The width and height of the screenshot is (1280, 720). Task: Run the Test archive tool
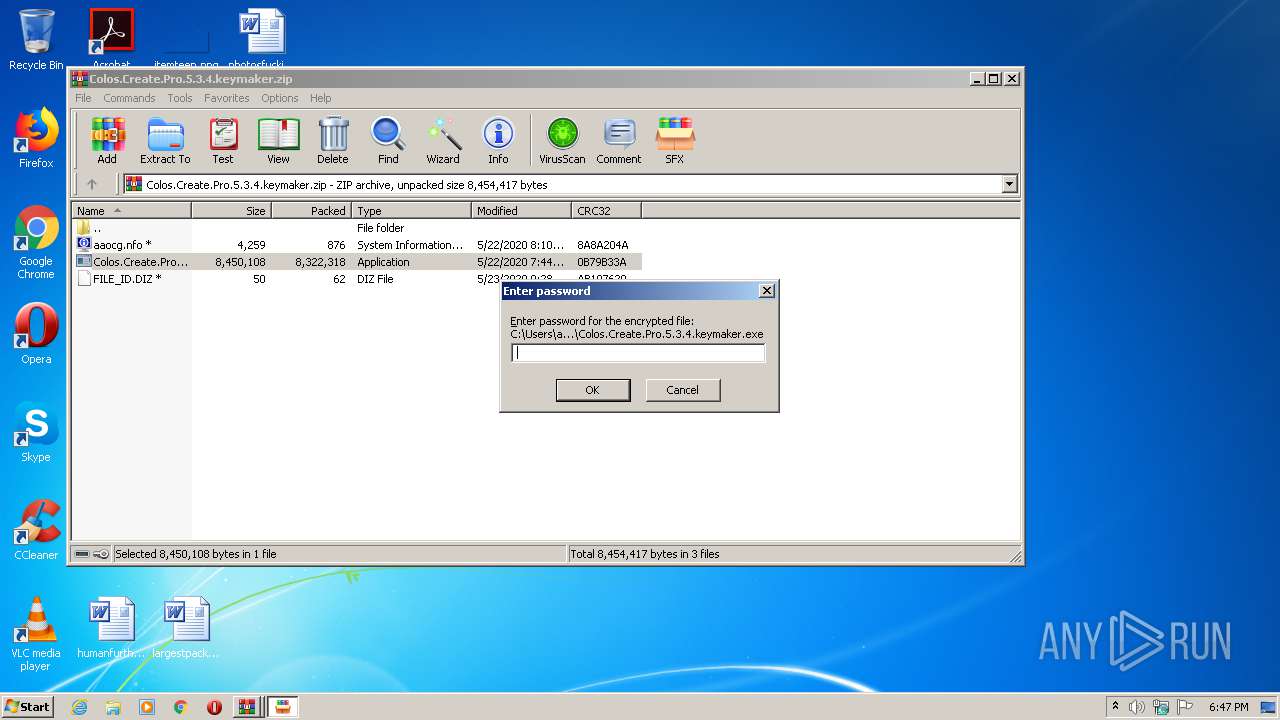223,141
